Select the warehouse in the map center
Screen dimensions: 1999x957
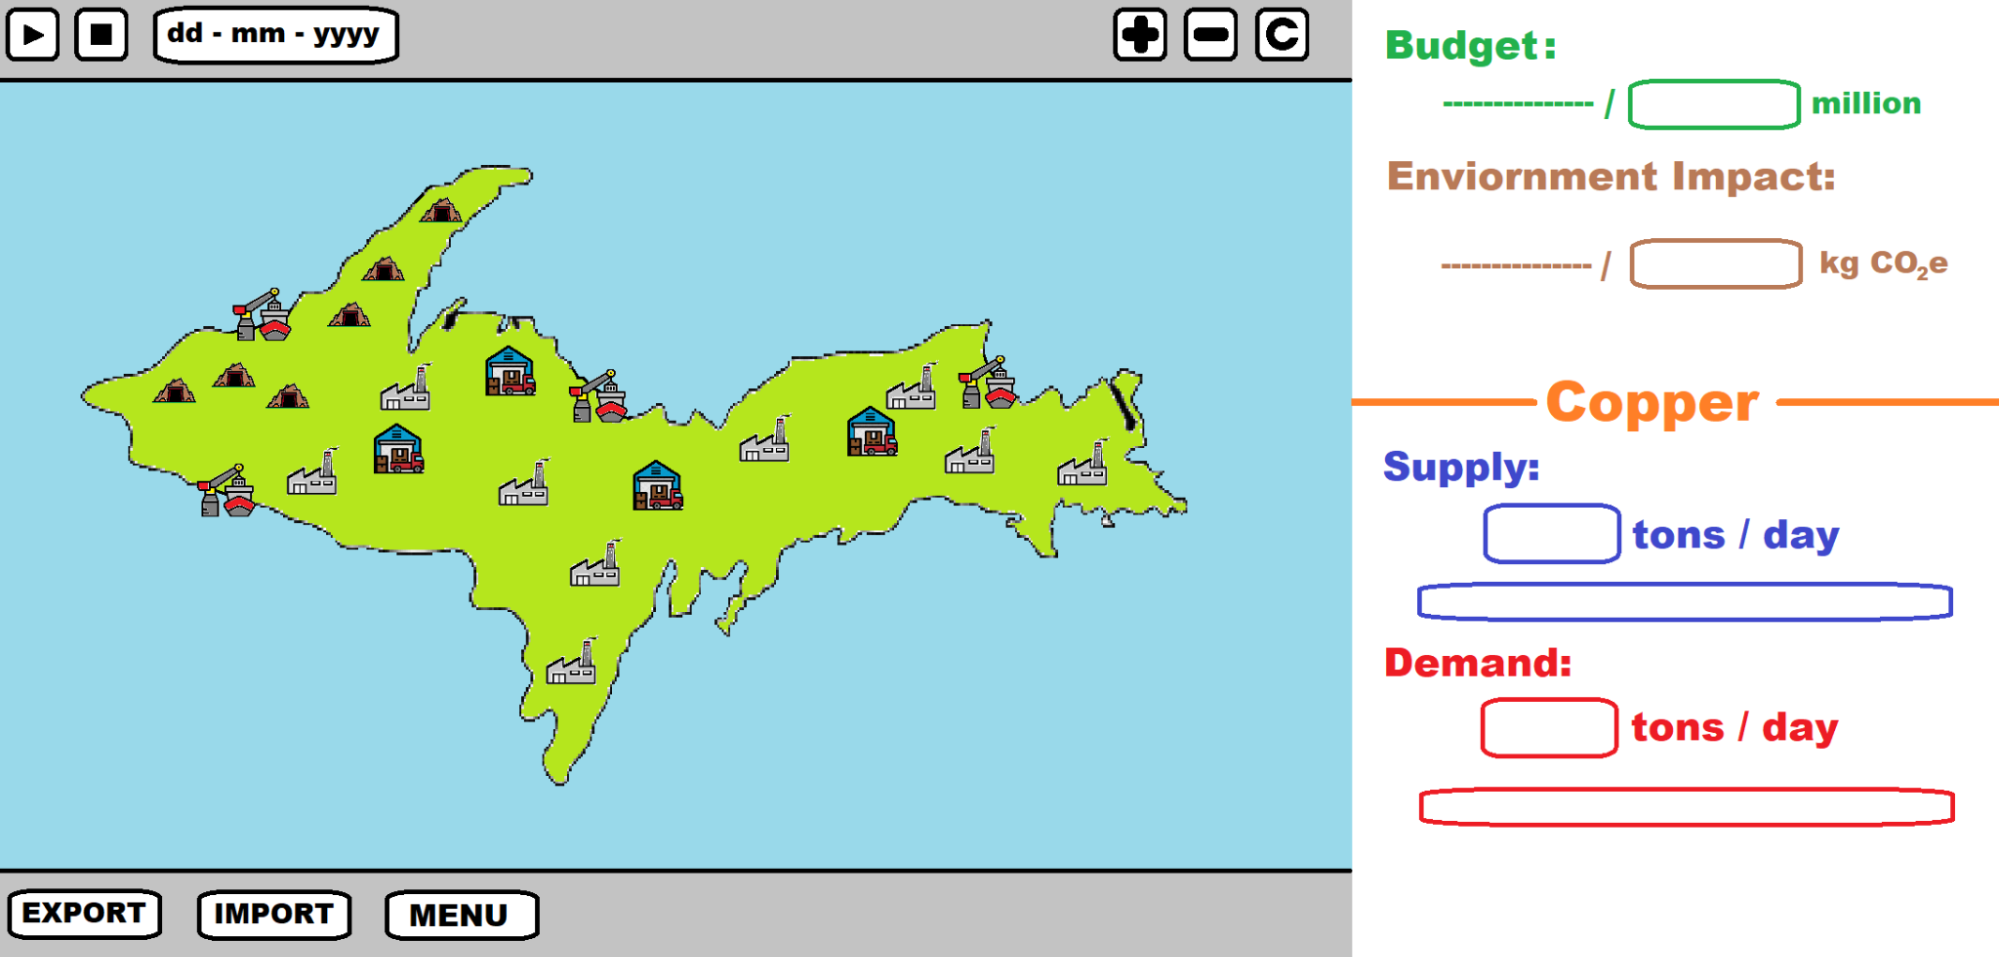coord(657,486)
